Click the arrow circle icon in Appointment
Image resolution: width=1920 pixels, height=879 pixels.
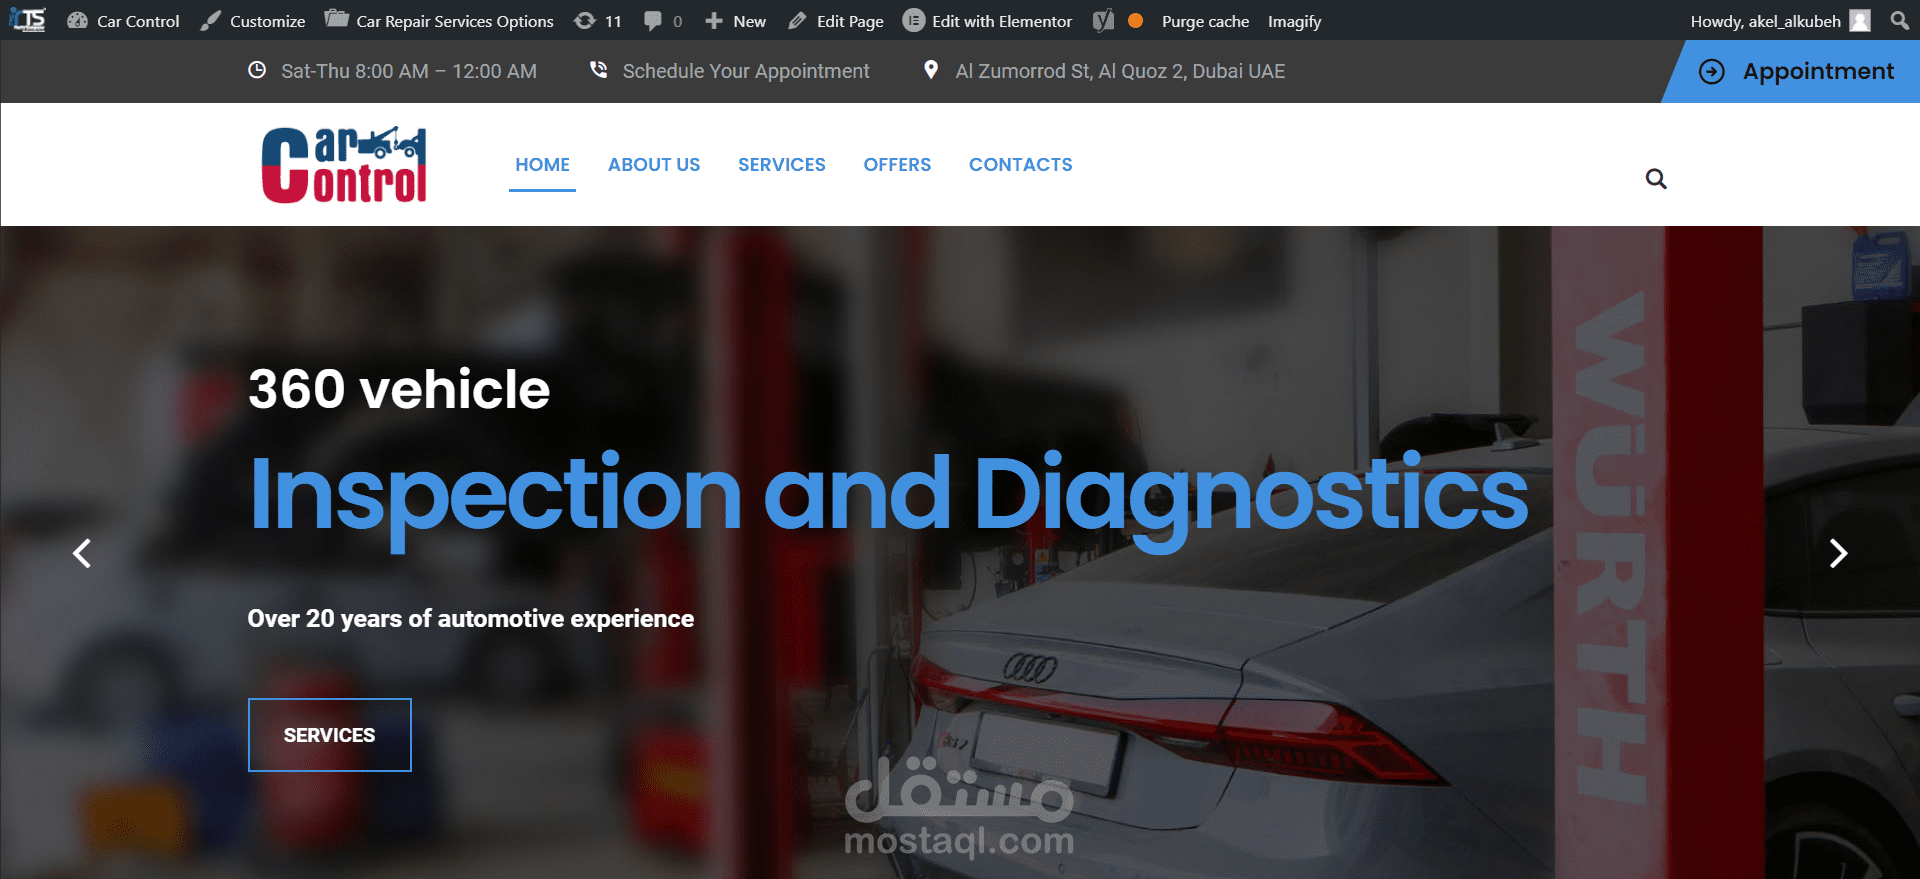coord(1712,72)
